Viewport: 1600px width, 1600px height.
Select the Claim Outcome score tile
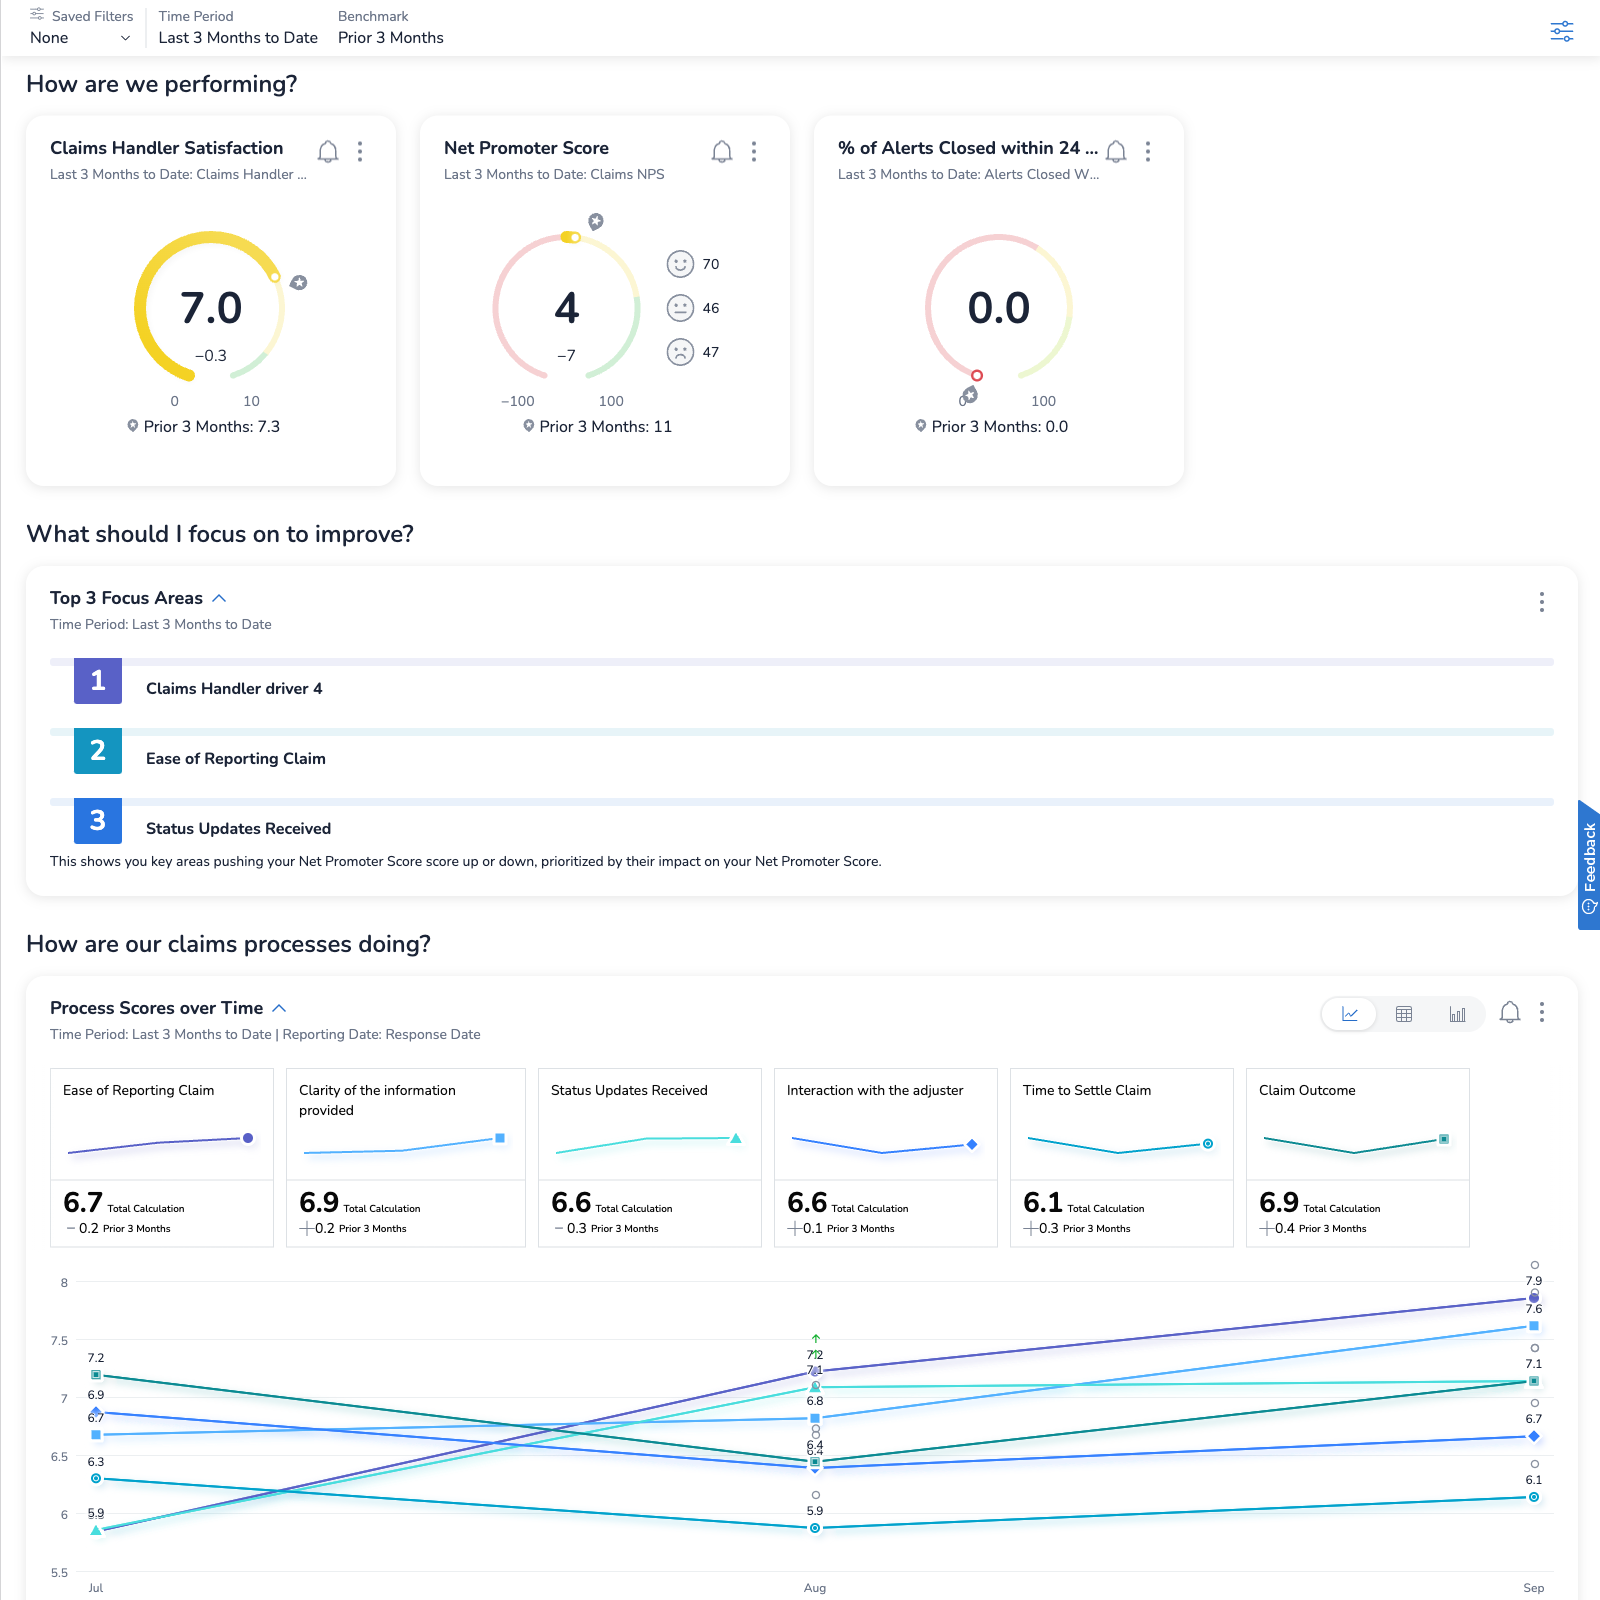tap(1357, 1157)
